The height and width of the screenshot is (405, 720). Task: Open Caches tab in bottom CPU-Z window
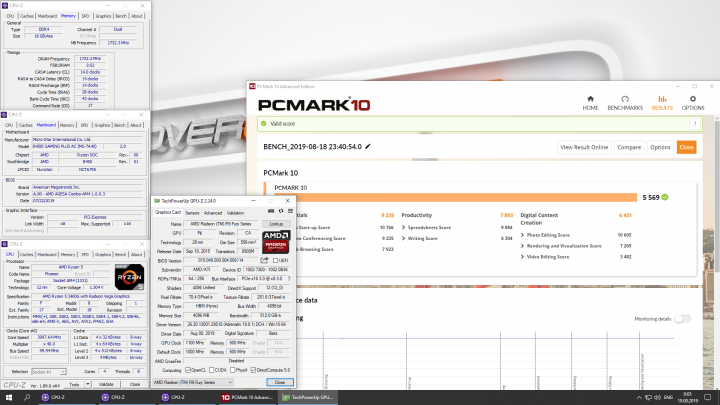point(27,254)
